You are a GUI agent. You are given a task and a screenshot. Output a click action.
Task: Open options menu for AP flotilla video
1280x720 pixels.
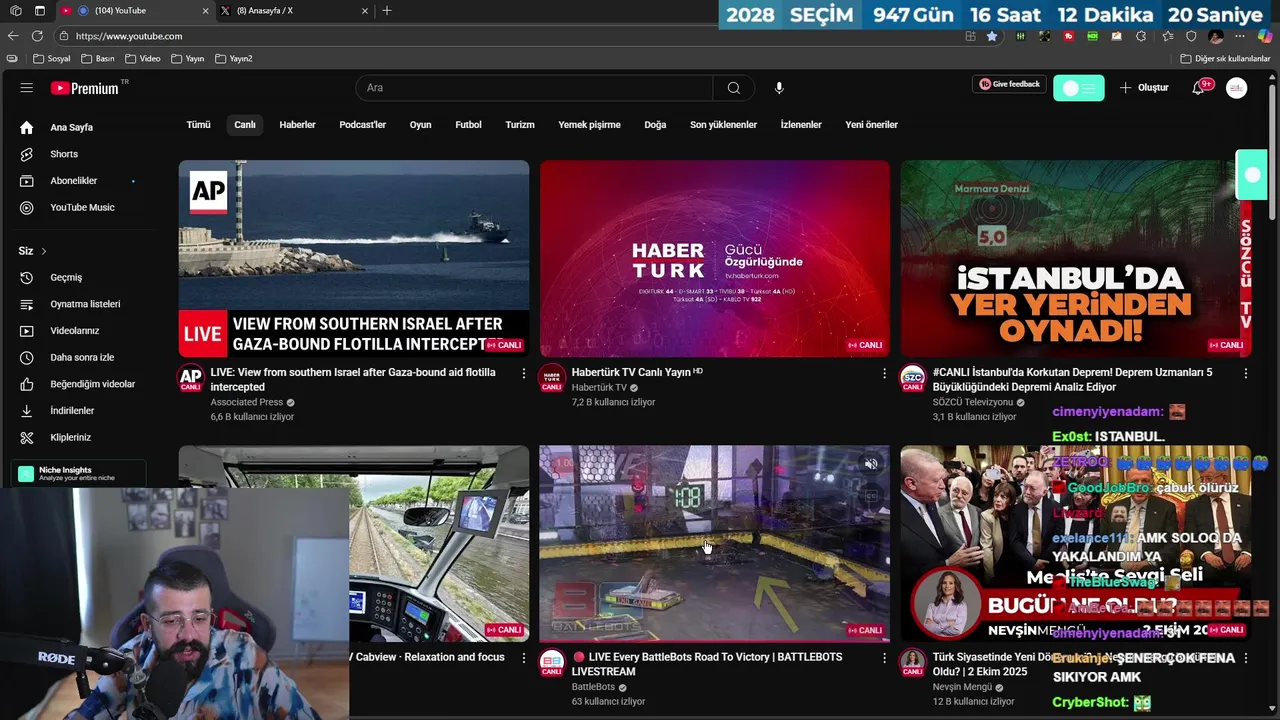pyautogui.click(x=523, y=373)
